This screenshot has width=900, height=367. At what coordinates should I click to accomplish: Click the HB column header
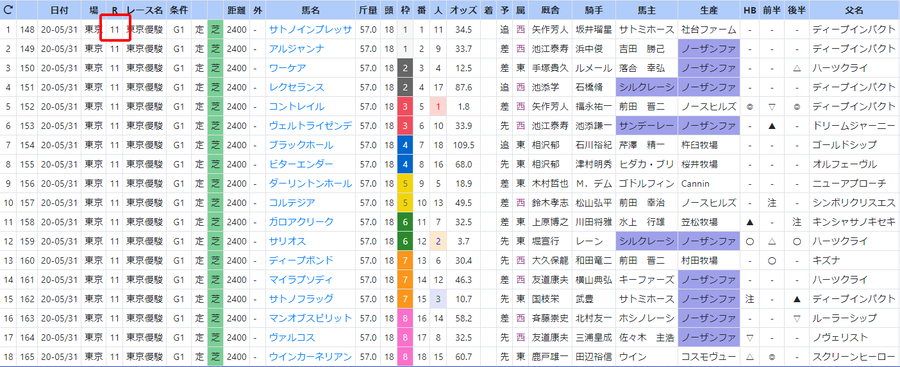coord(749,10)
